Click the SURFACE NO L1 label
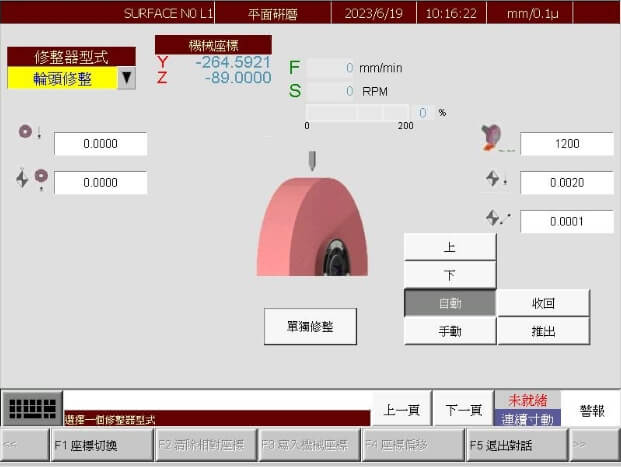The height and width of the screenshot is (467, 621). pos(169,13)
